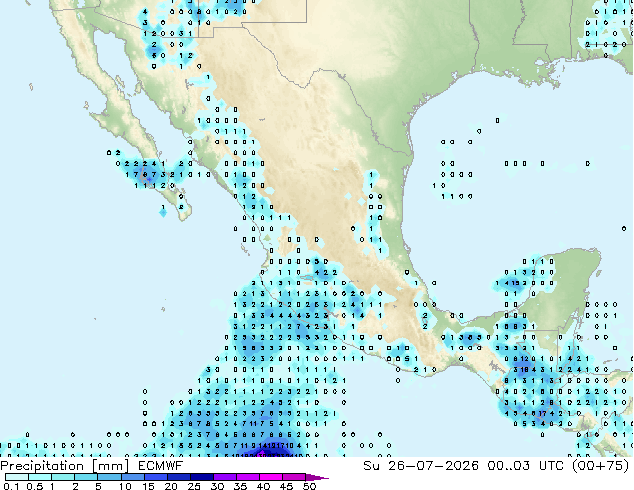This screenshot has width=634, height=490.
Task: Select the 5–10 mm legend color box
Action: (109, 477)
